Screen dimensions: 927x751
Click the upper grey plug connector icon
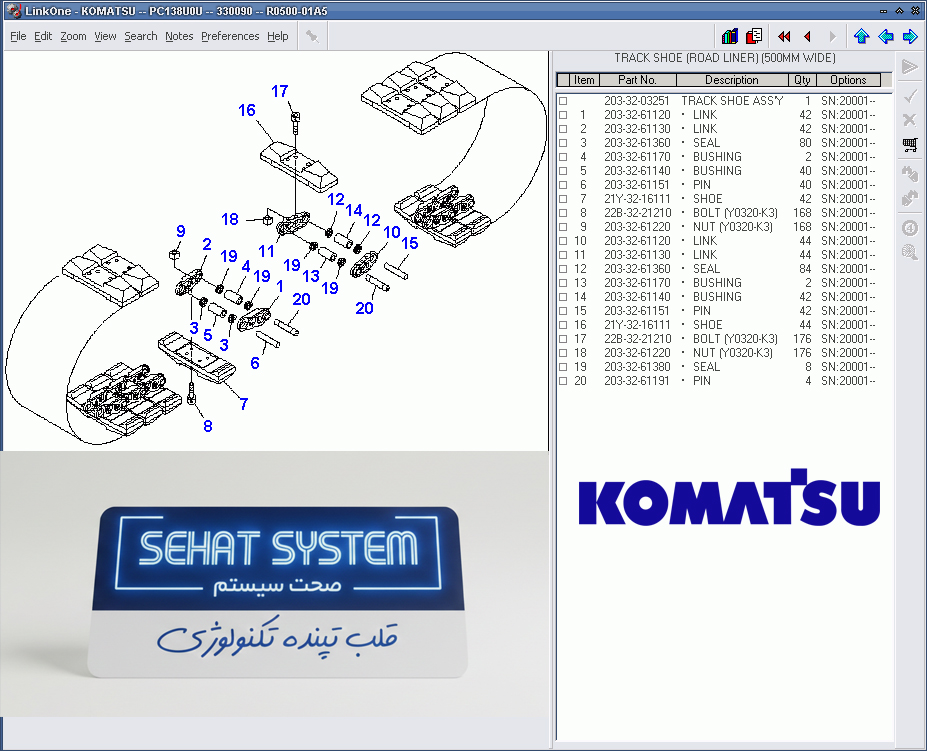coord(910,174)
